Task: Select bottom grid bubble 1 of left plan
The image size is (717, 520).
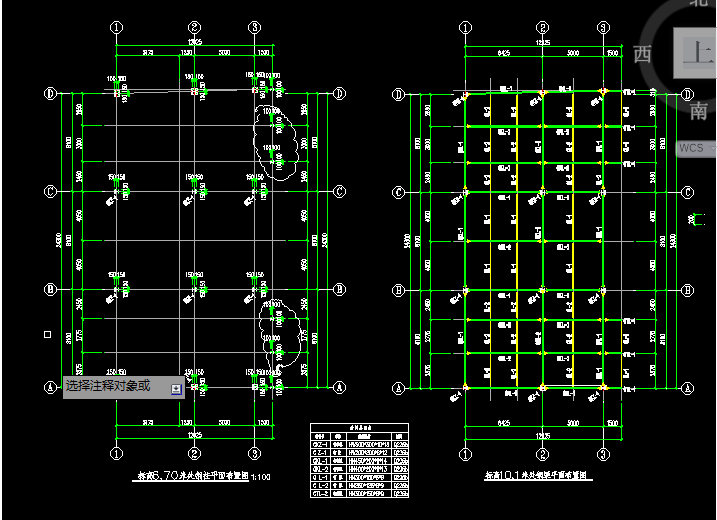Action: pos(117,453)
